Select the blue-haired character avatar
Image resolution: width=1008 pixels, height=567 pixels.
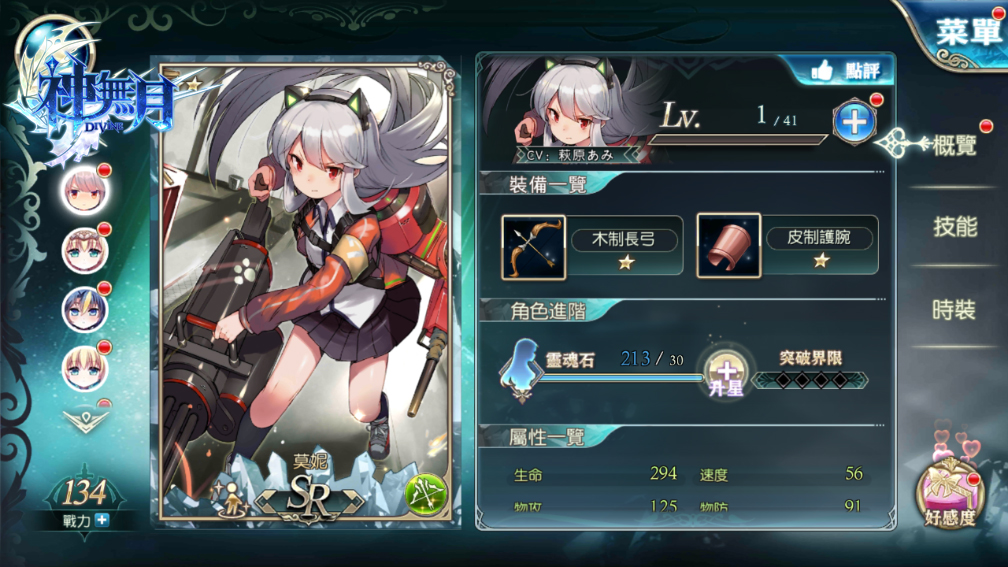[85, 309]
